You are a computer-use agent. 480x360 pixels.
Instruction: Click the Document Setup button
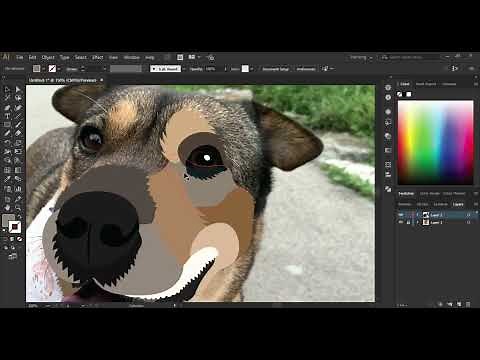click(x=275, y=69)
